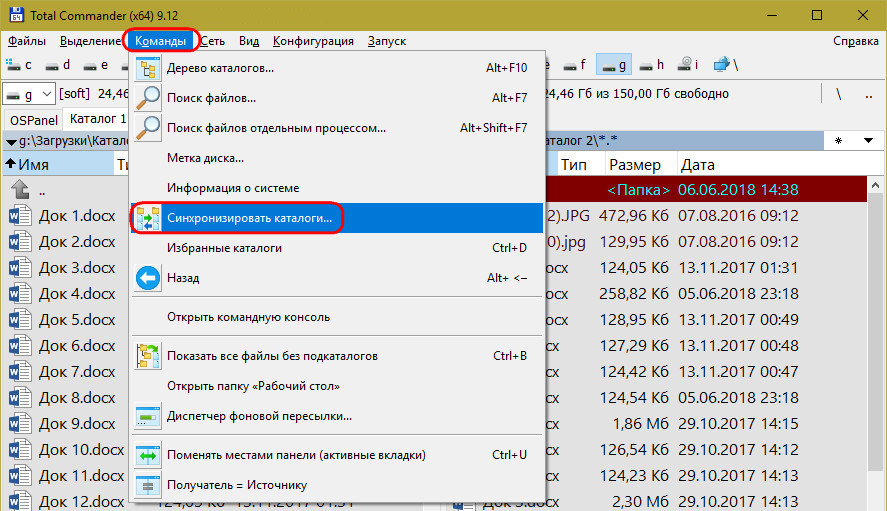Open the Сеть menu
Viewport: 887px width, 511px height.
pos(213,41)
